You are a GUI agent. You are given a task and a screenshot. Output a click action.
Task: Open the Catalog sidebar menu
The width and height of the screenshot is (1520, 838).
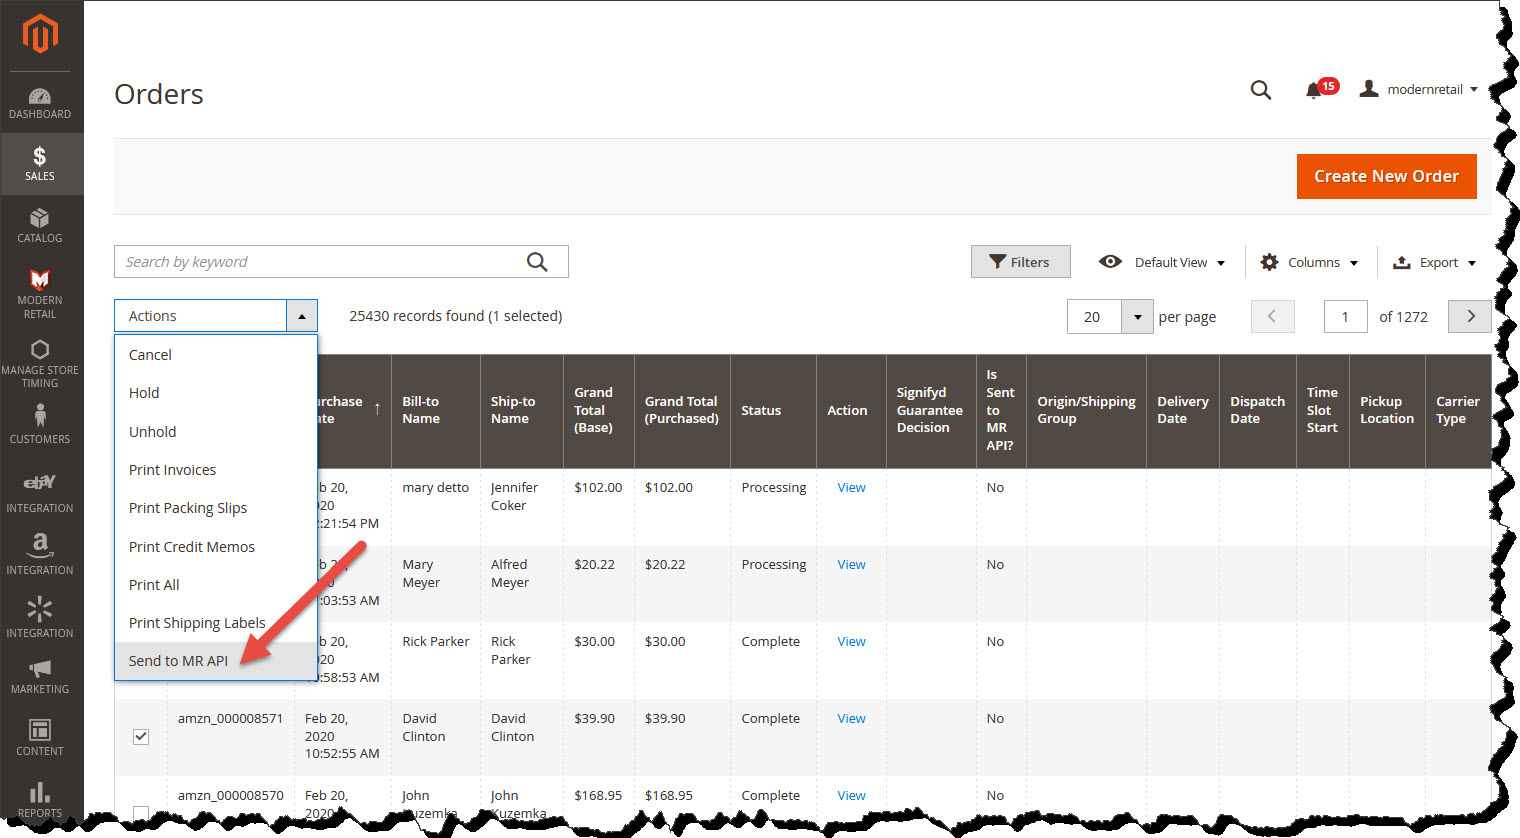[40, 226]
